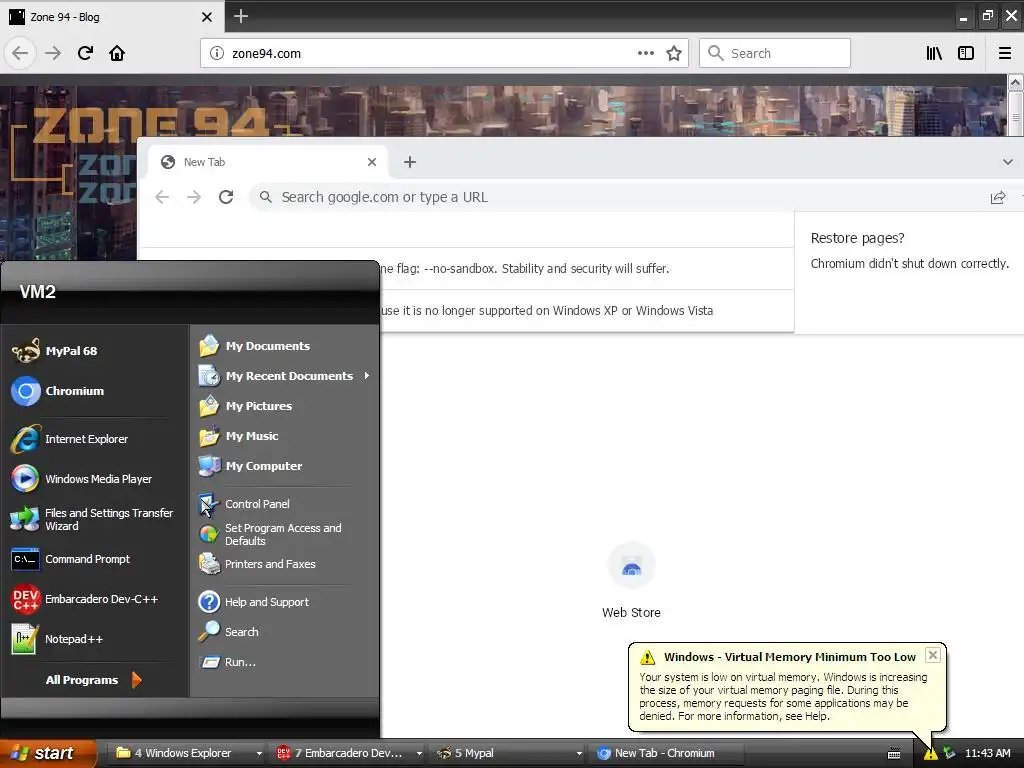Click the share icon in Chromium omnibox
This screenshot has height=768, width=1024.
tap(998, 197)
